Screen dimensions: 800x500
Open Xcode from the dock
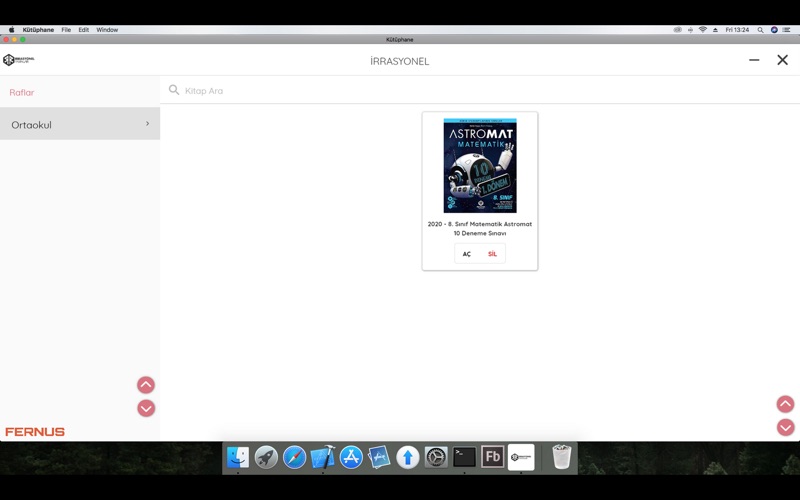[323, 457]
